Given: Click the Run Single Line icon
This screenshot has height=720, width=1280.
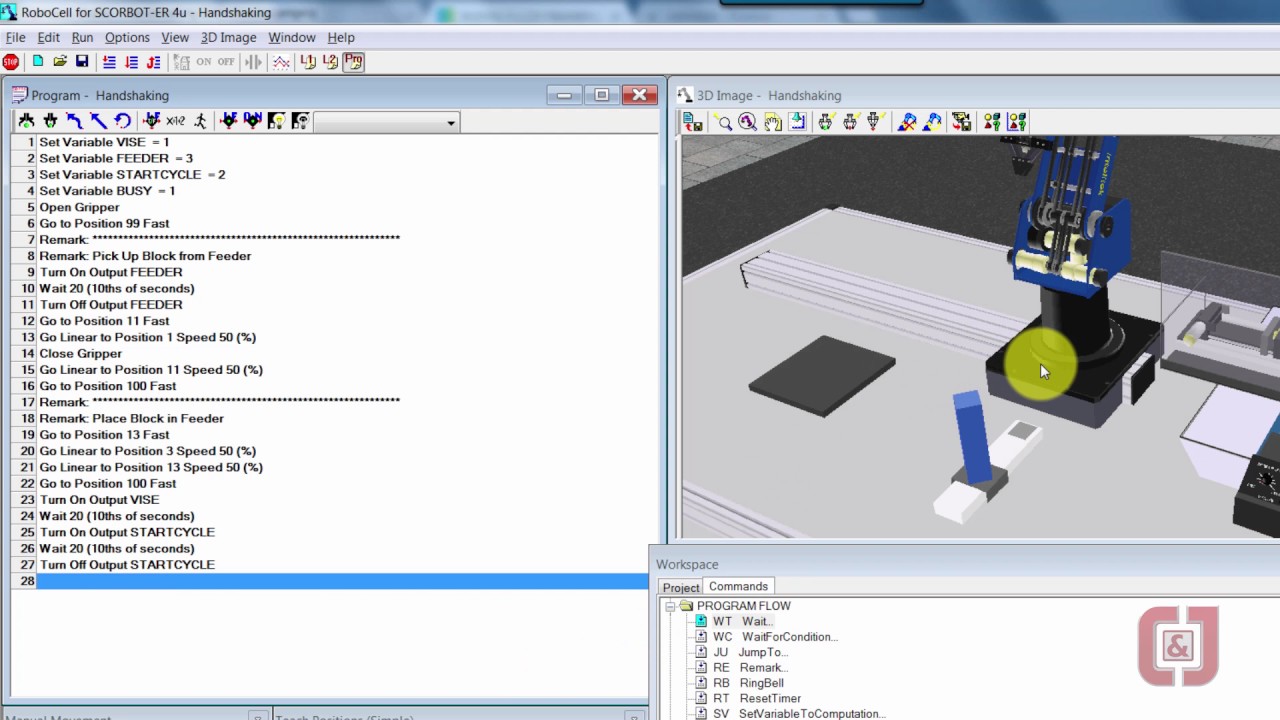Looking at the screenshot, I should tap(109, 62).
